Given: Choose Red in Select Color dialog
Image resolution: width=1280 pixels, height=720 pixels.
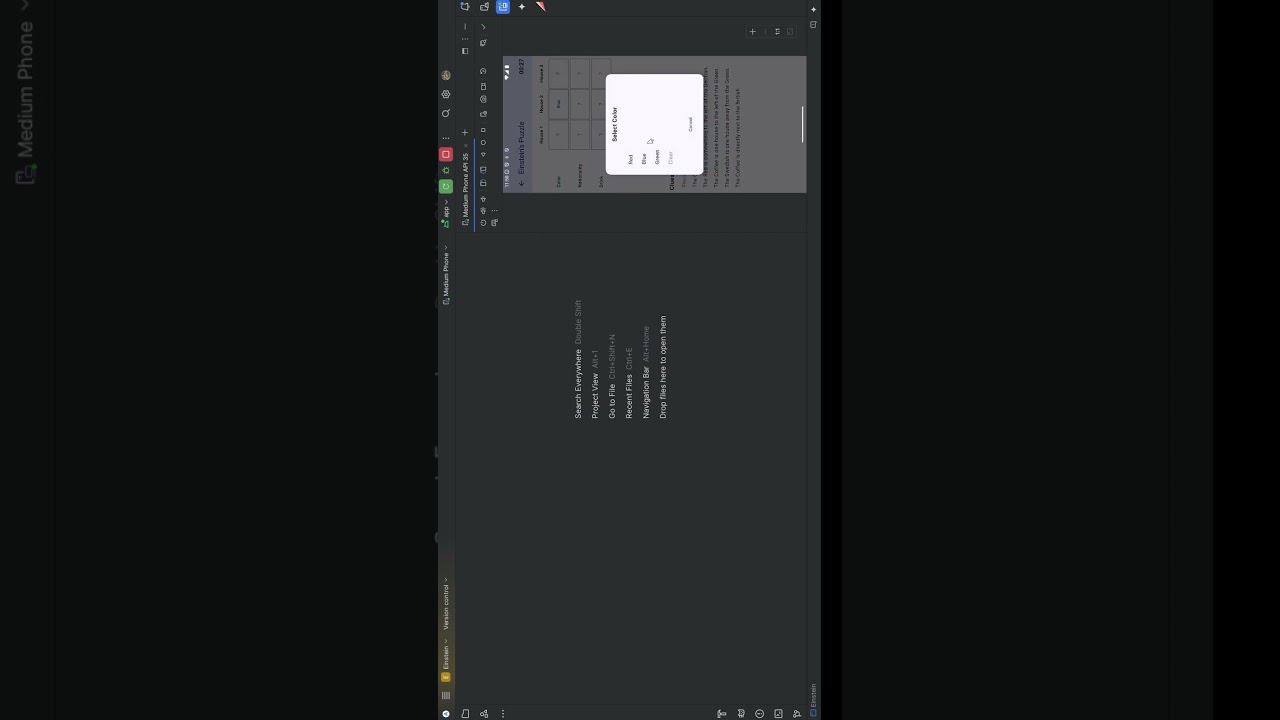Looking at the screenshot, I should (631, 159).
